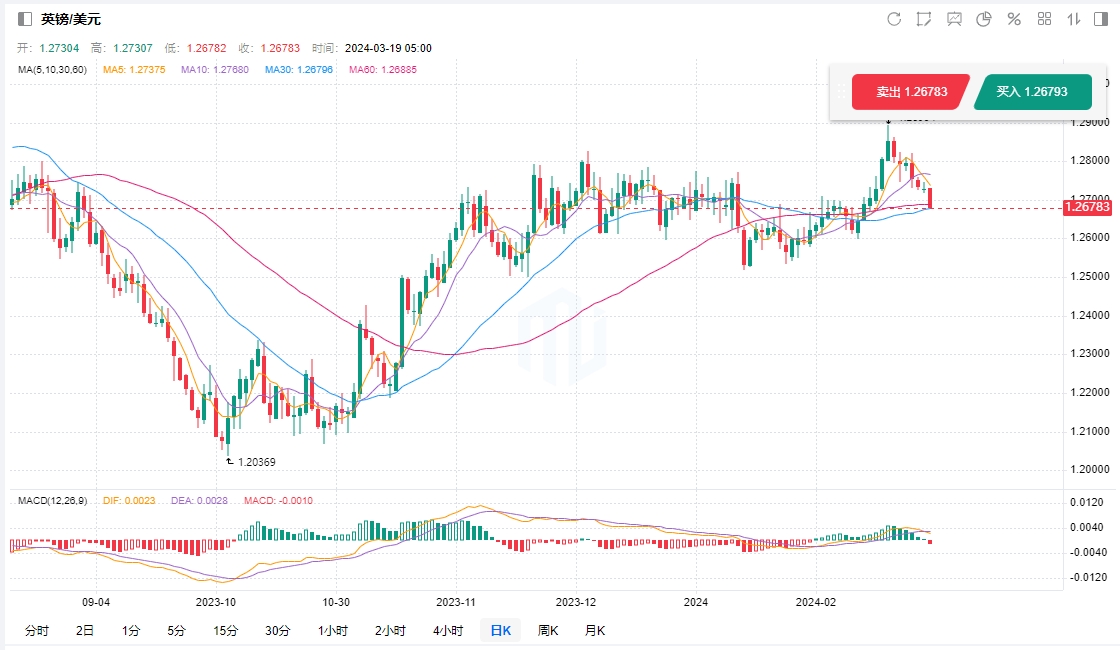Toggle the percent scale icon
This screenshot has height=650, width=1120.
click(x=1014, y=19)
